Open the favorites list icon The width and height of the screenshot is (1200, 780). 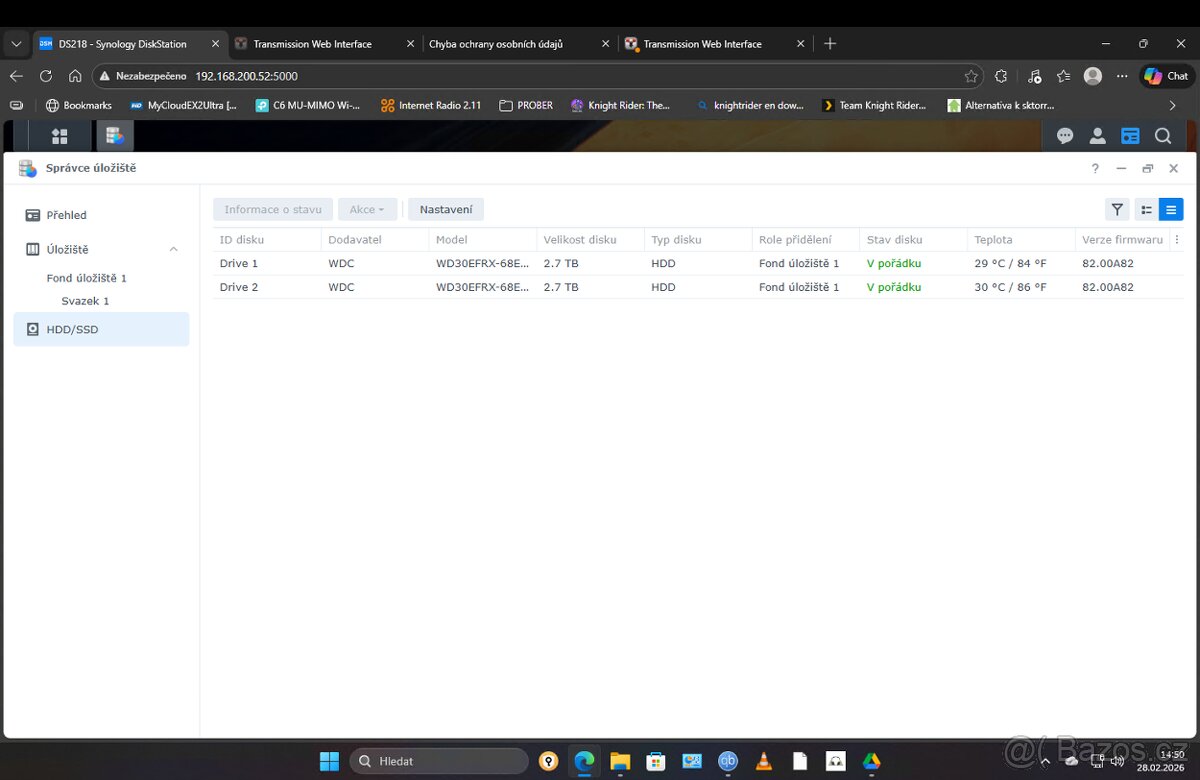coord(1063,76)
